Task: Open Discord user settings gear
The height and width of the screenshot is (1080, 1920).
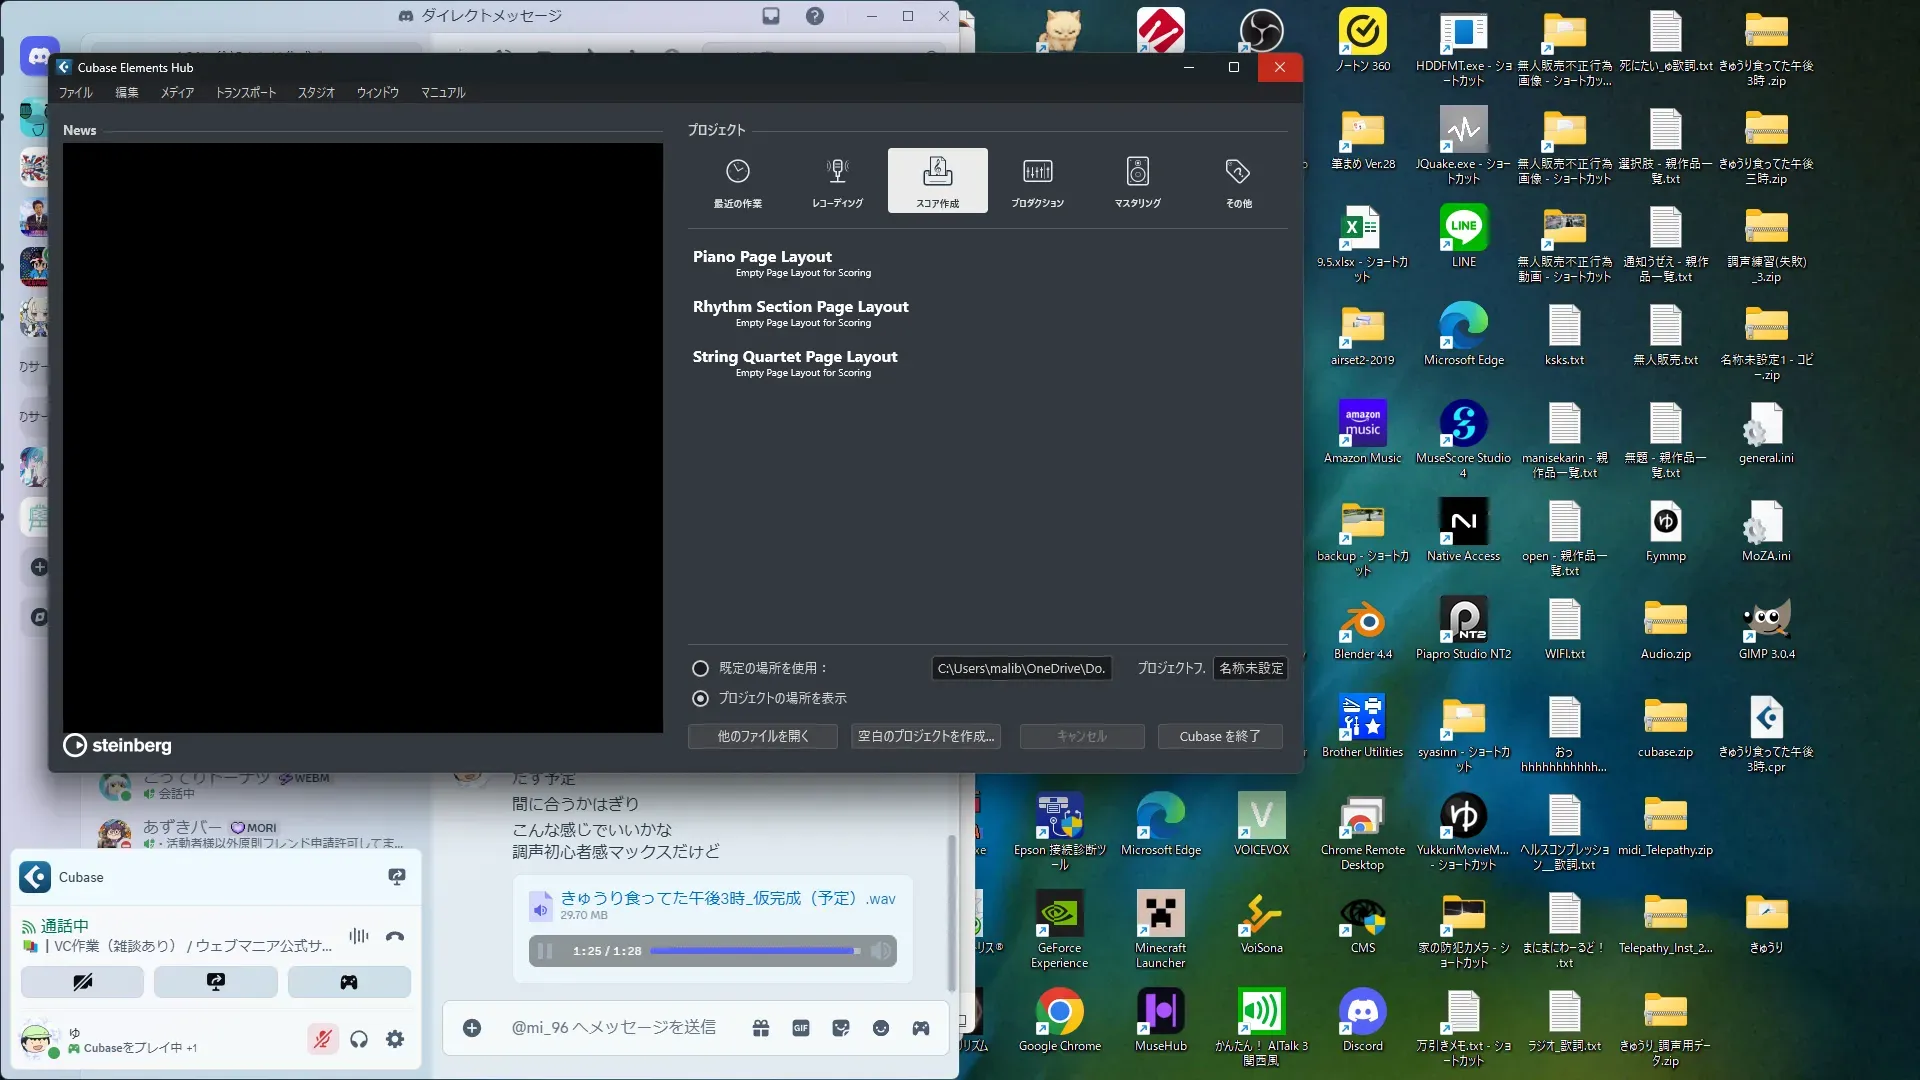Action: [395, 1039]
